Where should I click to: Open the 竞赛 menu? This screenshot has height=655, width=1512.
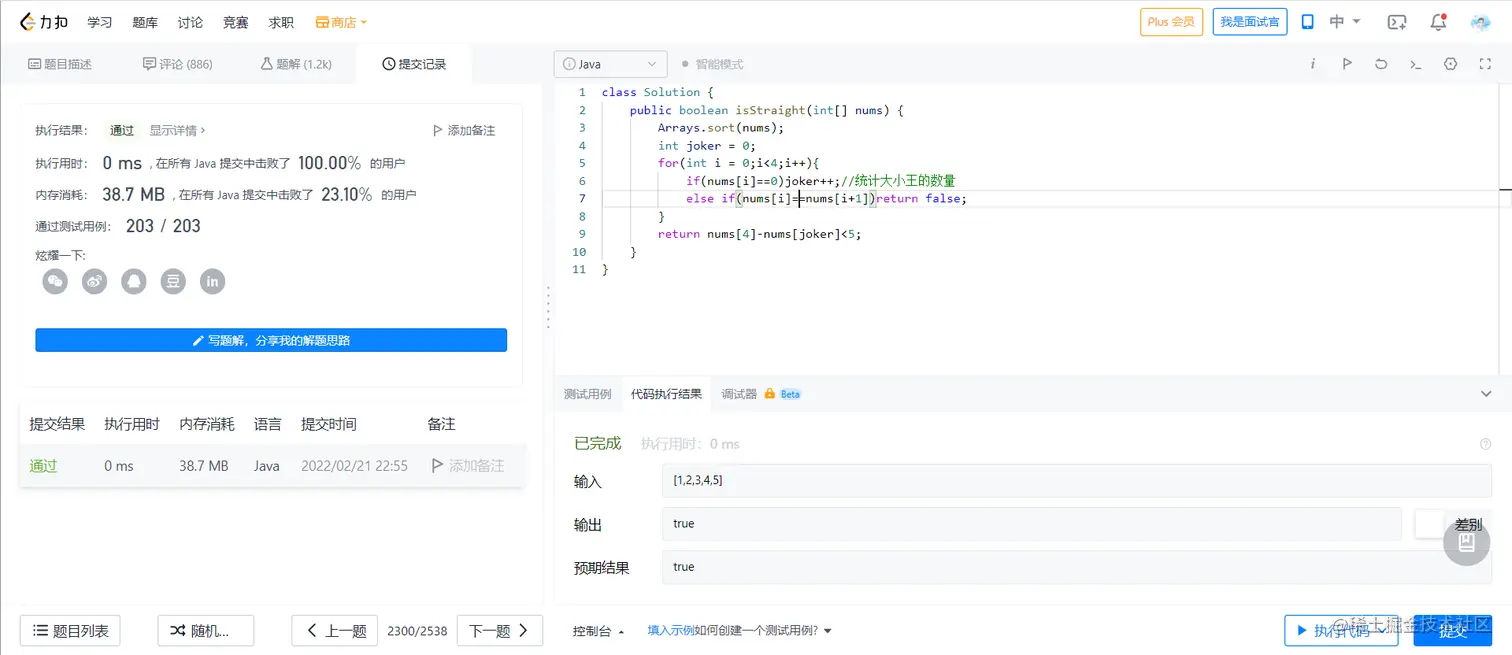point(235,22)
